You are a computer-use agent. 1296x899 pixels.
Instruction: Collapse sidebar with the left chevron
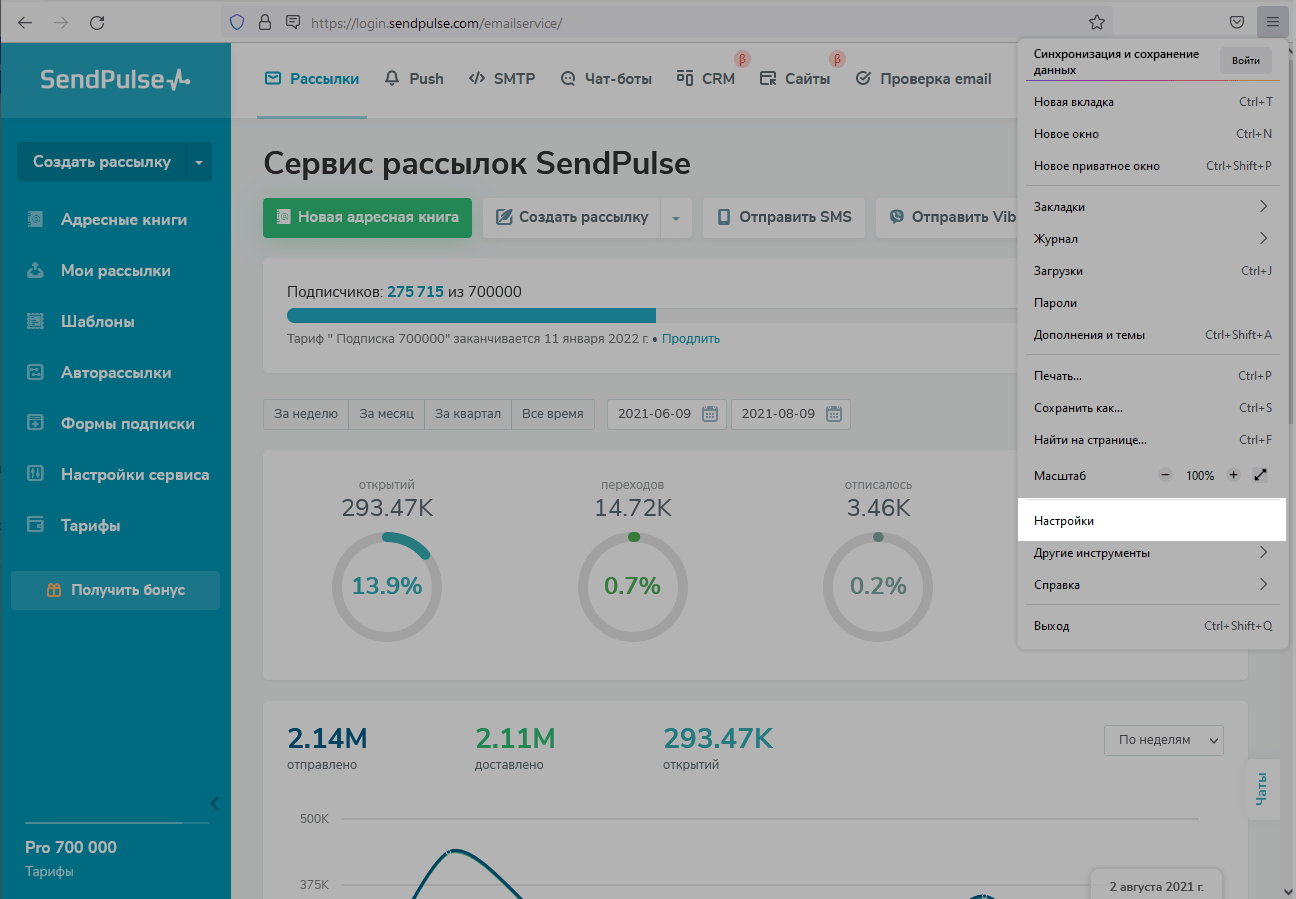(214, 803)
